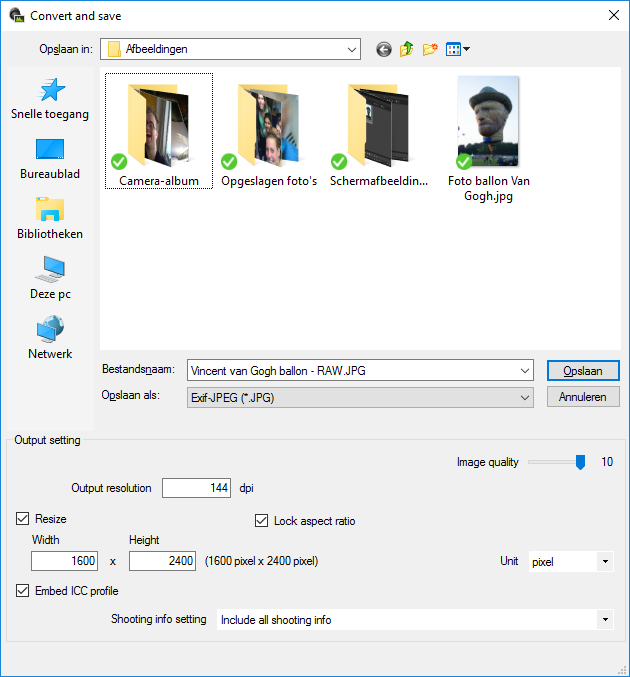This screenshot has height=677, width=630.
Task: Click the Back navigation arrow icon
Action: 384,49
